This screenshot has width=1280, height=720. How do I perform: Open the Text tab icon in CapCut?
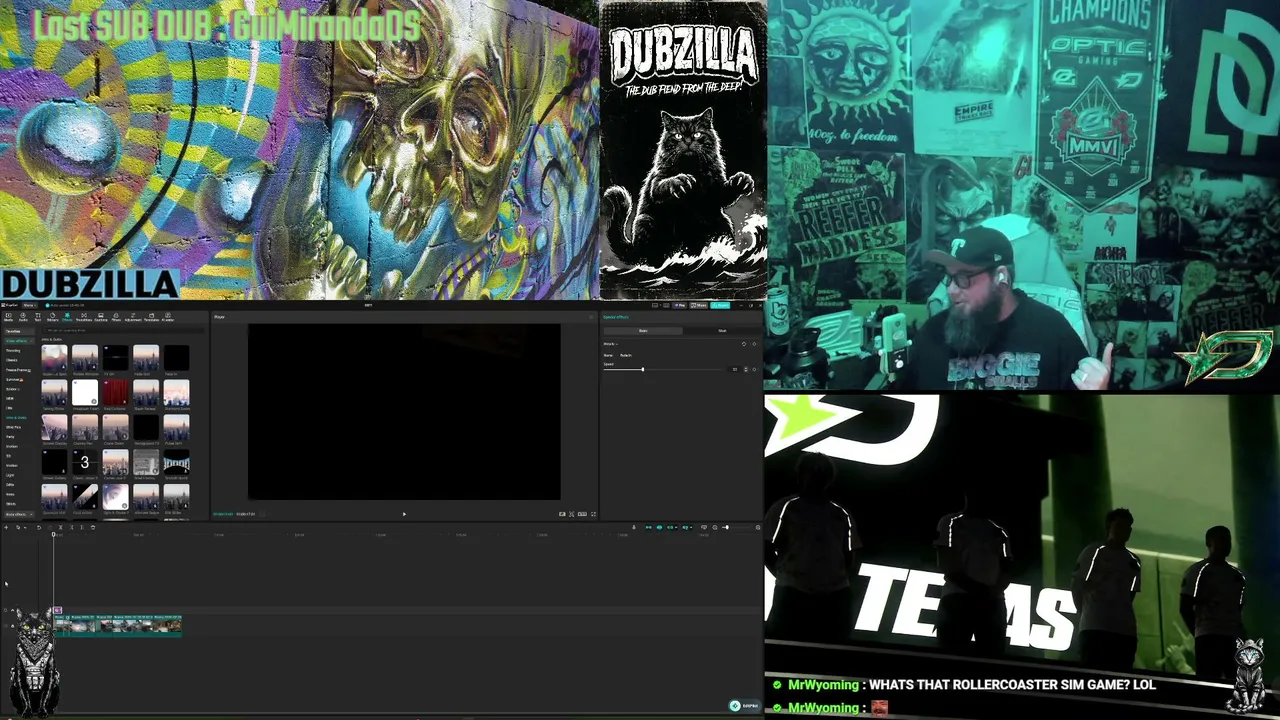pyautogui.click(x=38, y=317)
